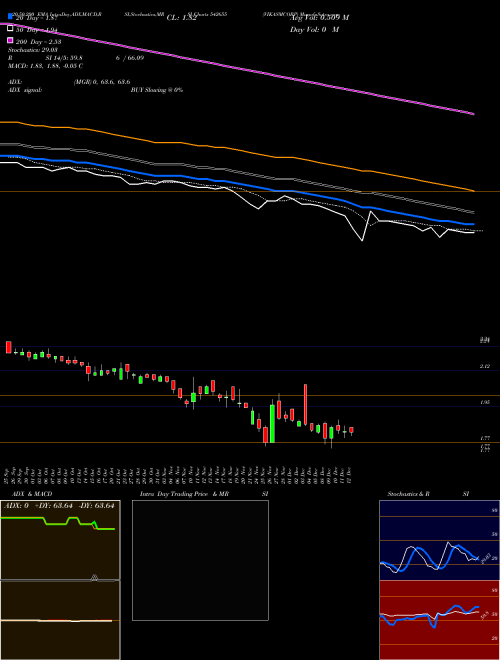The height and width of the screenshot is (660, 500).
Task: Click the blue 20 Day legend swatch
Action: pyautogui.click(x=10, y=17)
